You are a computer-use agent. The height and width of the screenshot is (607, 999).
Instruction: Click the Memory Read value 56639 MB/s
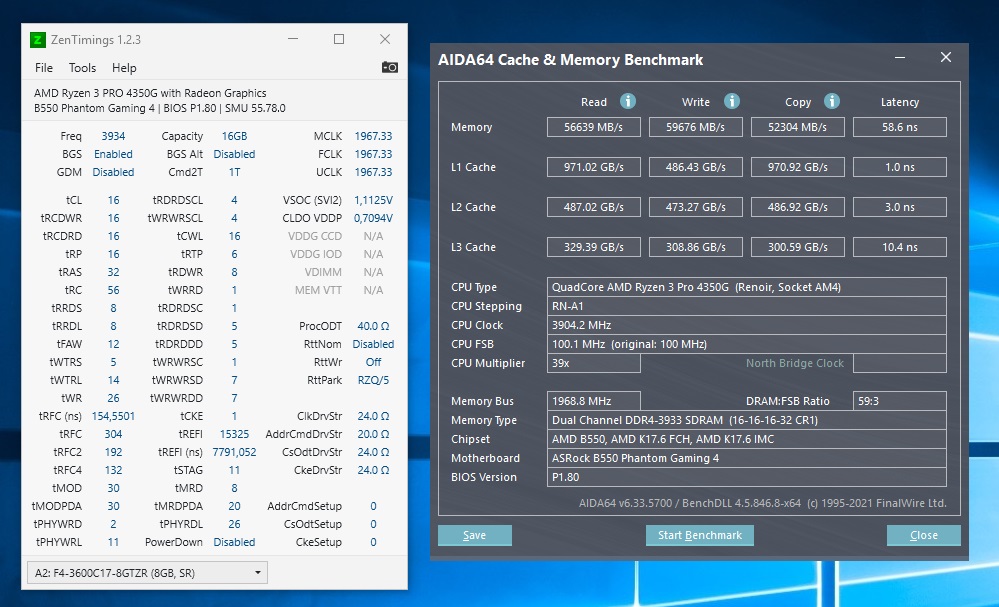[594, 127]
